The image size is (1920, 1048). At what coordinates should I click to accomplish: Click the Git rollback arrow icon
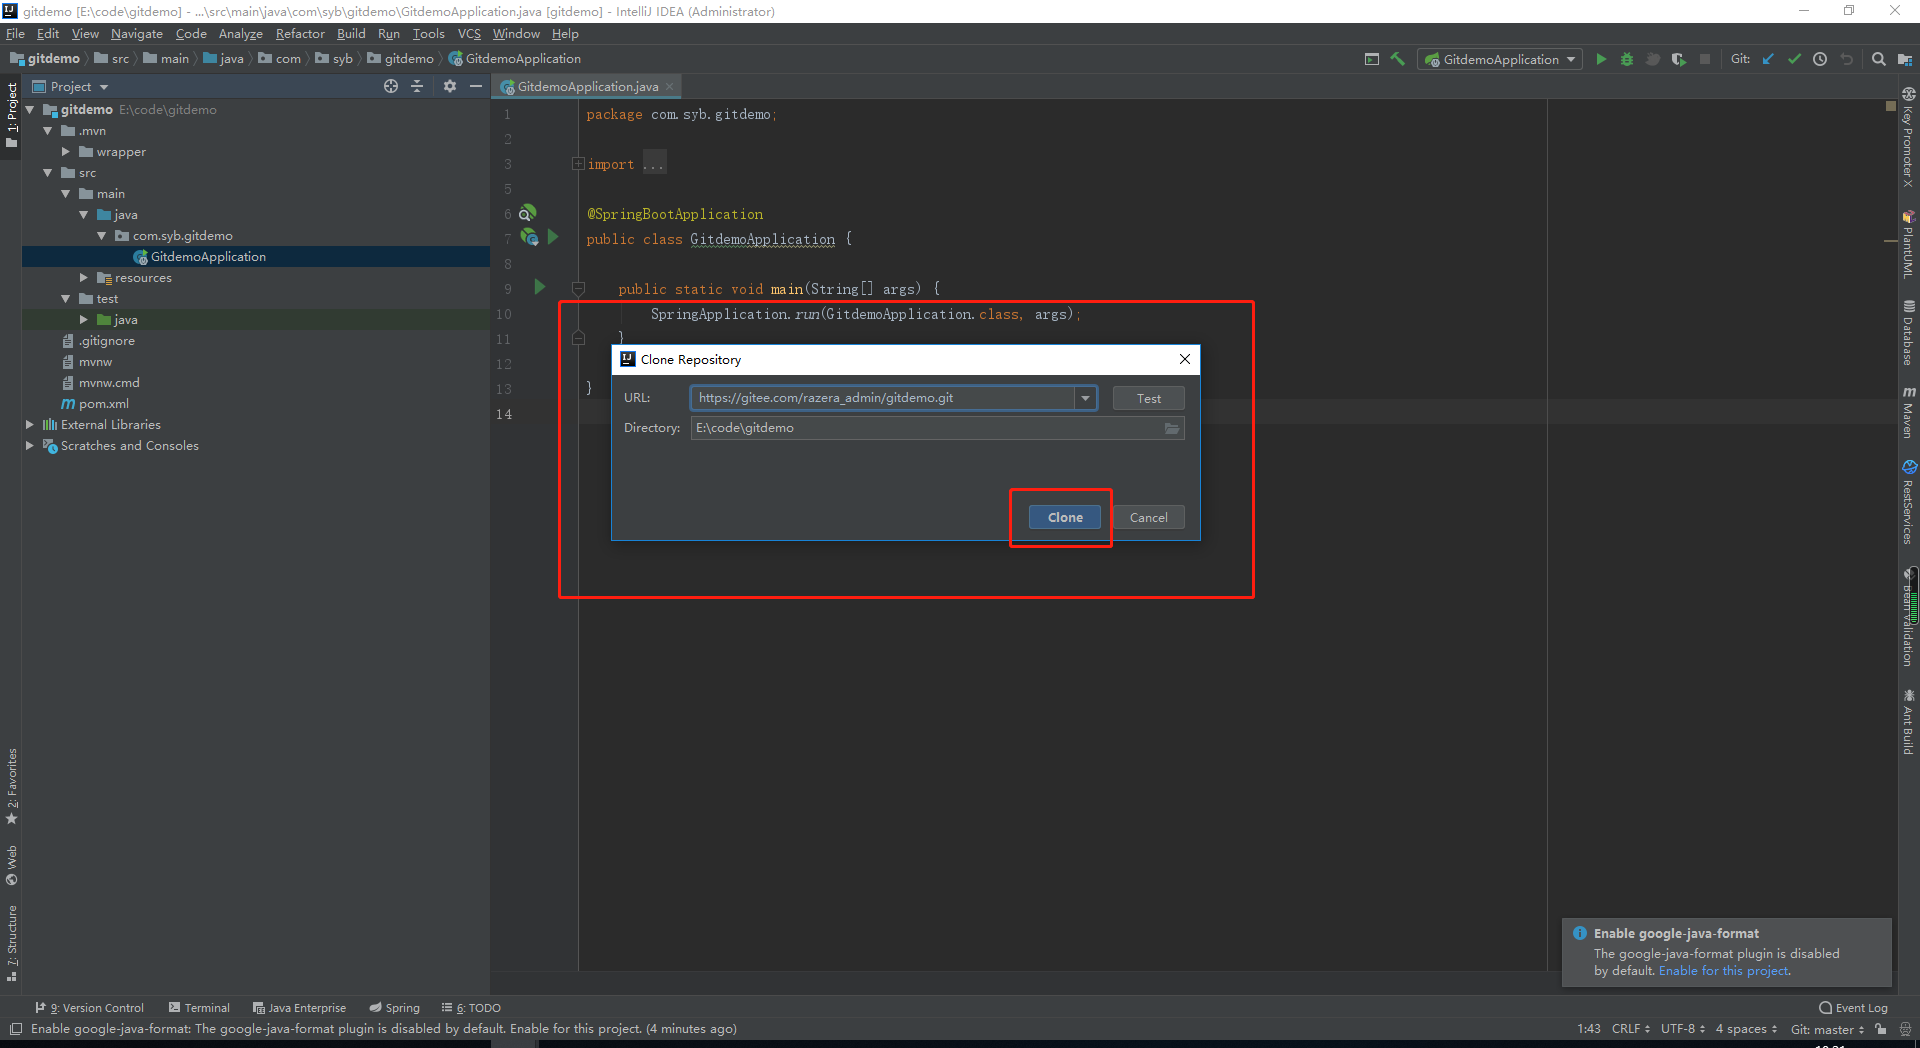(x=1846, y=59)
